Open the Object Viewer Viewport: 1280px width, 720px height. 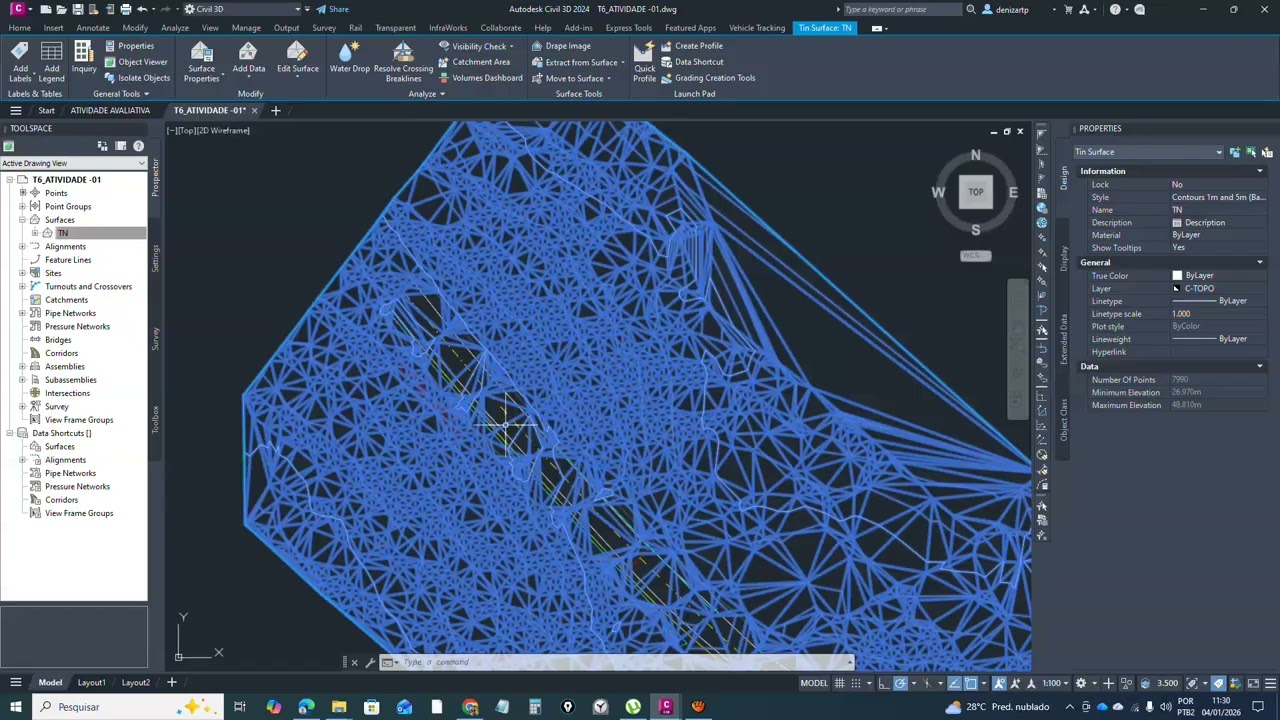(134, 62)
